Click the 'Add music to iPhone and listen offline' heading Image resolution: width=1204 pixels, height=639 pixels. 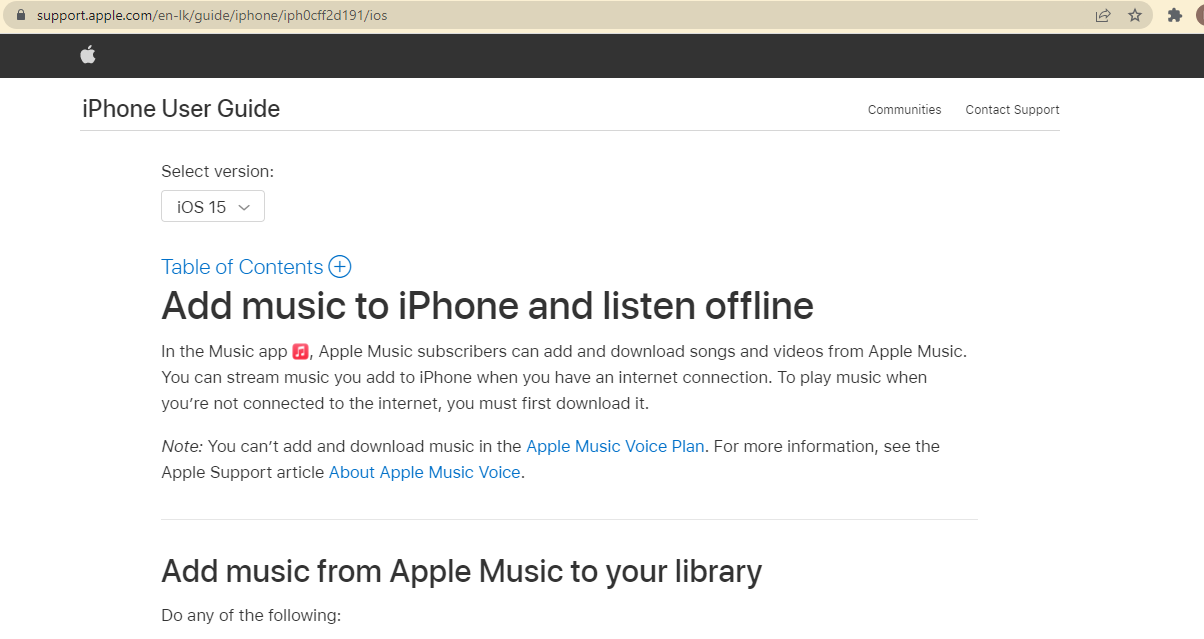point(487,306)
